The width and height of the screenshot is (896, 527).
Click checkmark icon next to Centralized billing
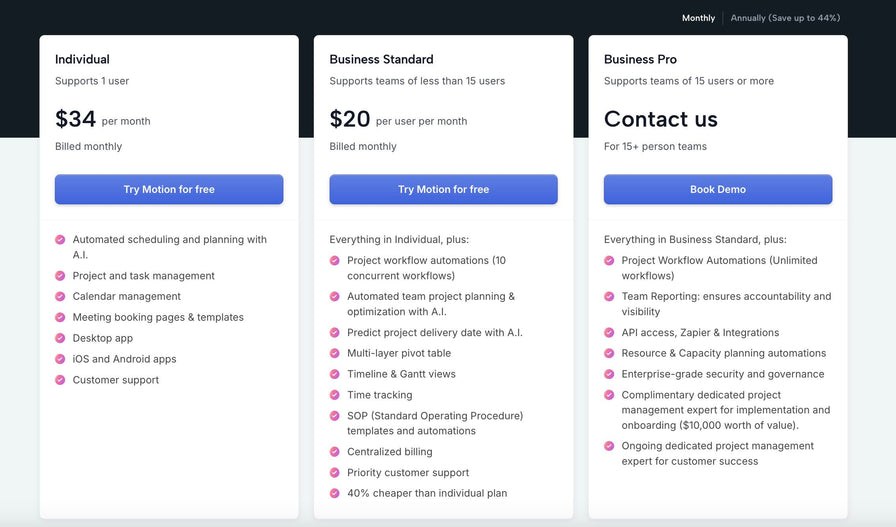(335, 452)
